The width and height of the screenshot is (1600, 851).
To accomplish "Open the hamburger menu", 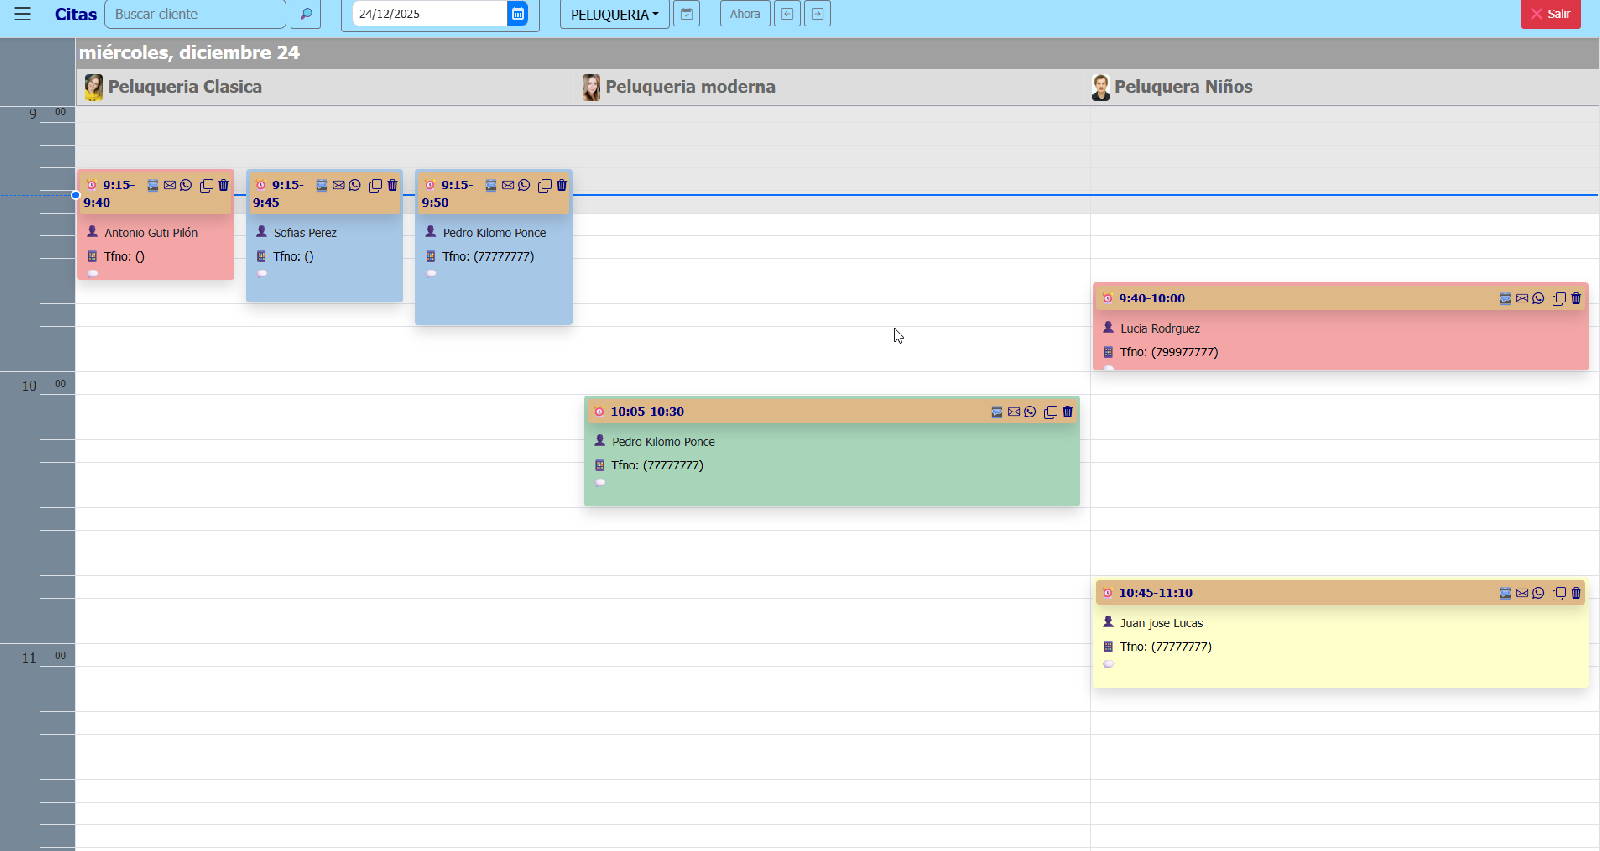I will (22, 14).
